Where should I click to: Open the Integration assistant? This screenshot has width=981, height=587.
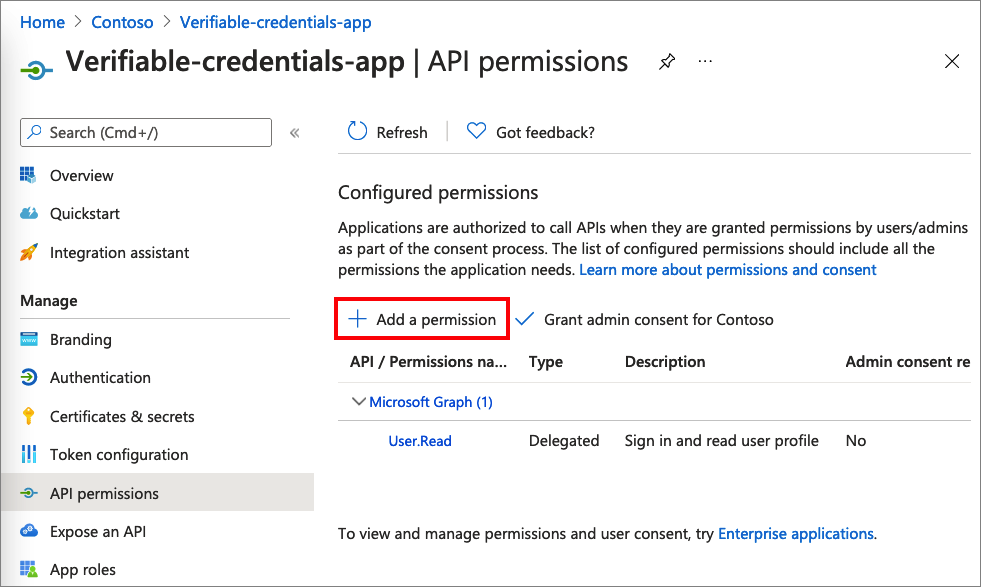[x=118, y=252]
